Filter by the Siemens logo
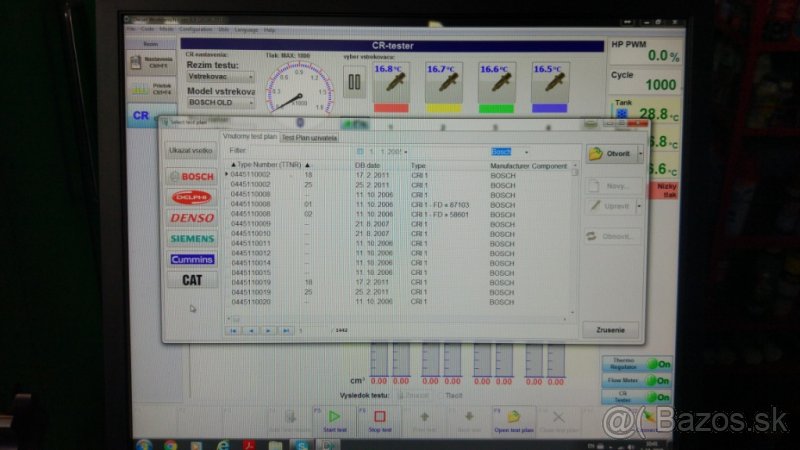Image resolution: width=800 pixels, height=450 pixels. (192, 239)
